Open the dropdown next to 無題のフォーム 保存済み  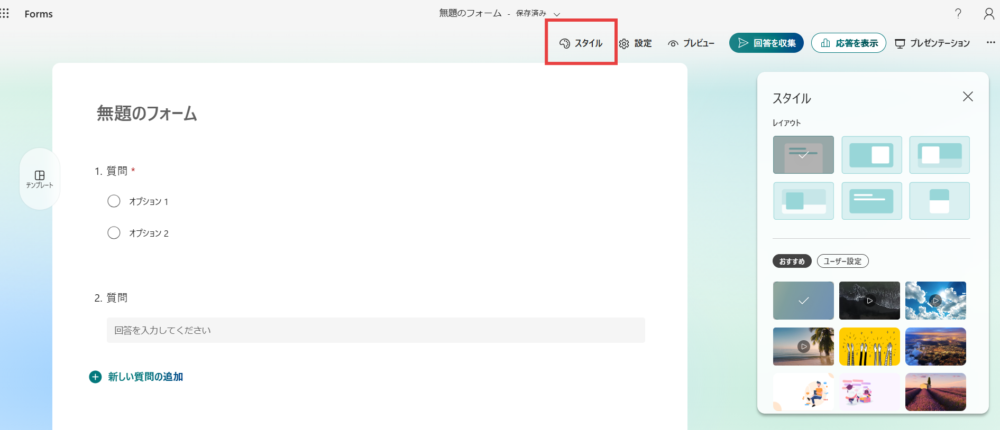pos(557,14)
